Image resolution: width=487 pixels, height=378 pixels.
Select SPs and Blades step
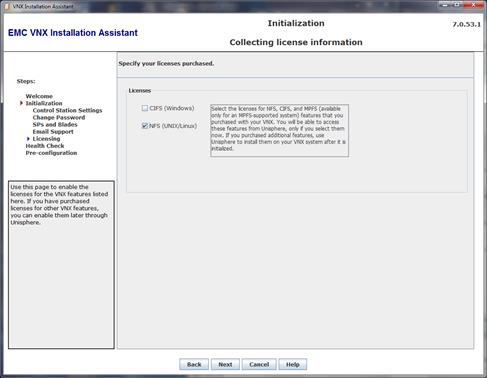55,124
